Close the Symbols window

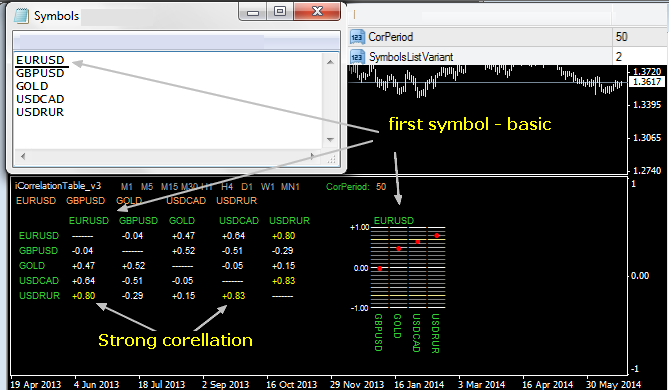tap(317, 12)
